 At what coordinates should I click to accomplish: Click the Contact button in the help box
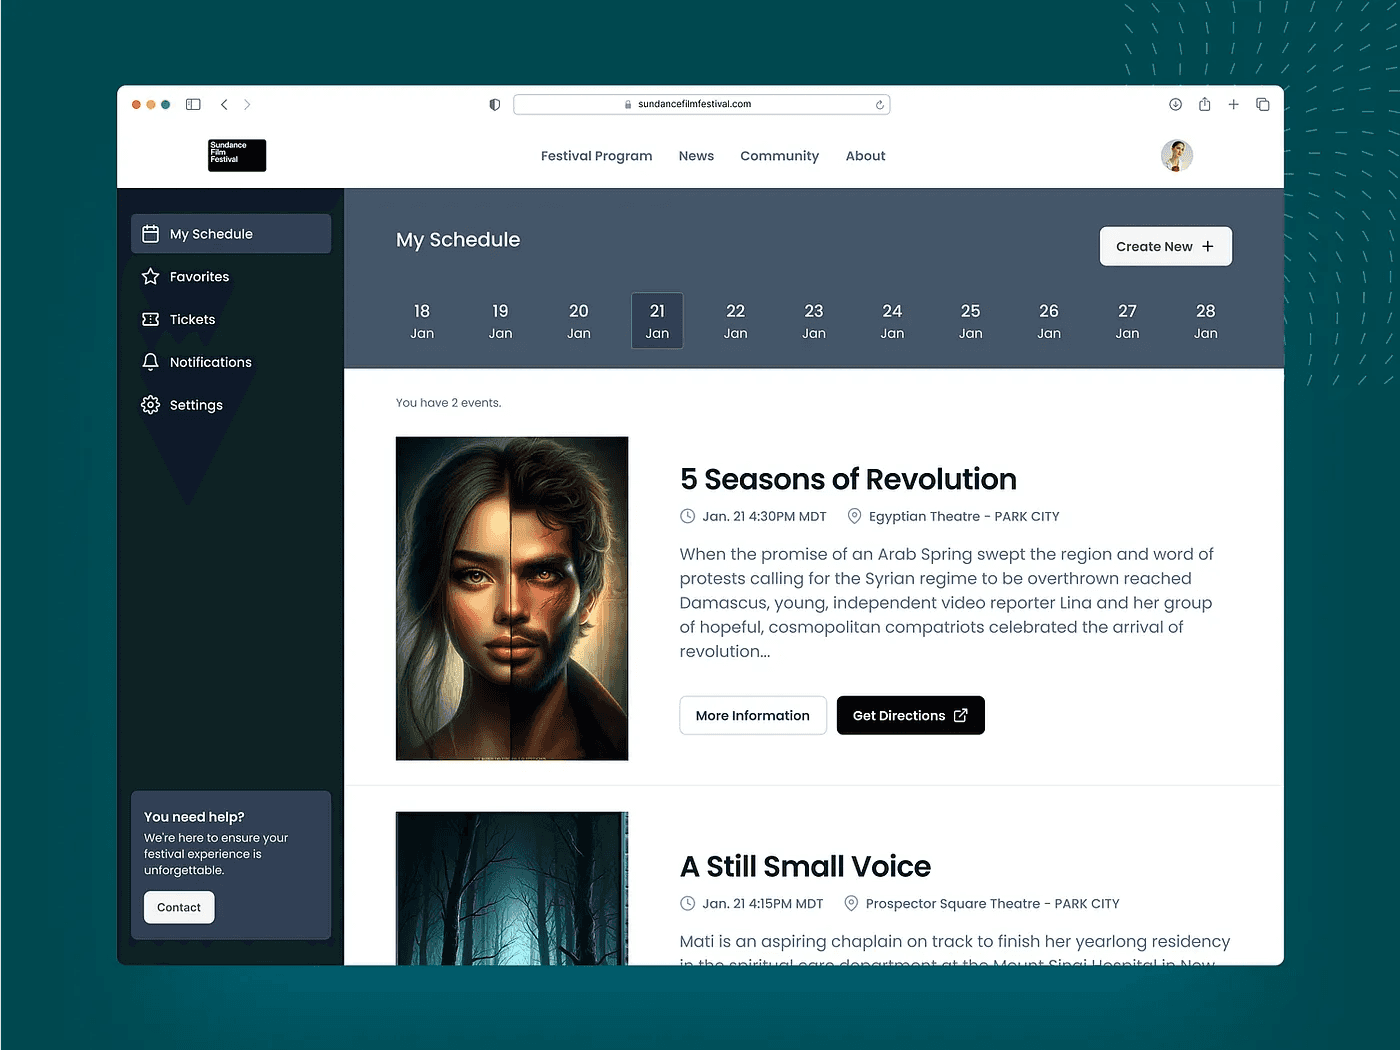[x=179, y=907]
